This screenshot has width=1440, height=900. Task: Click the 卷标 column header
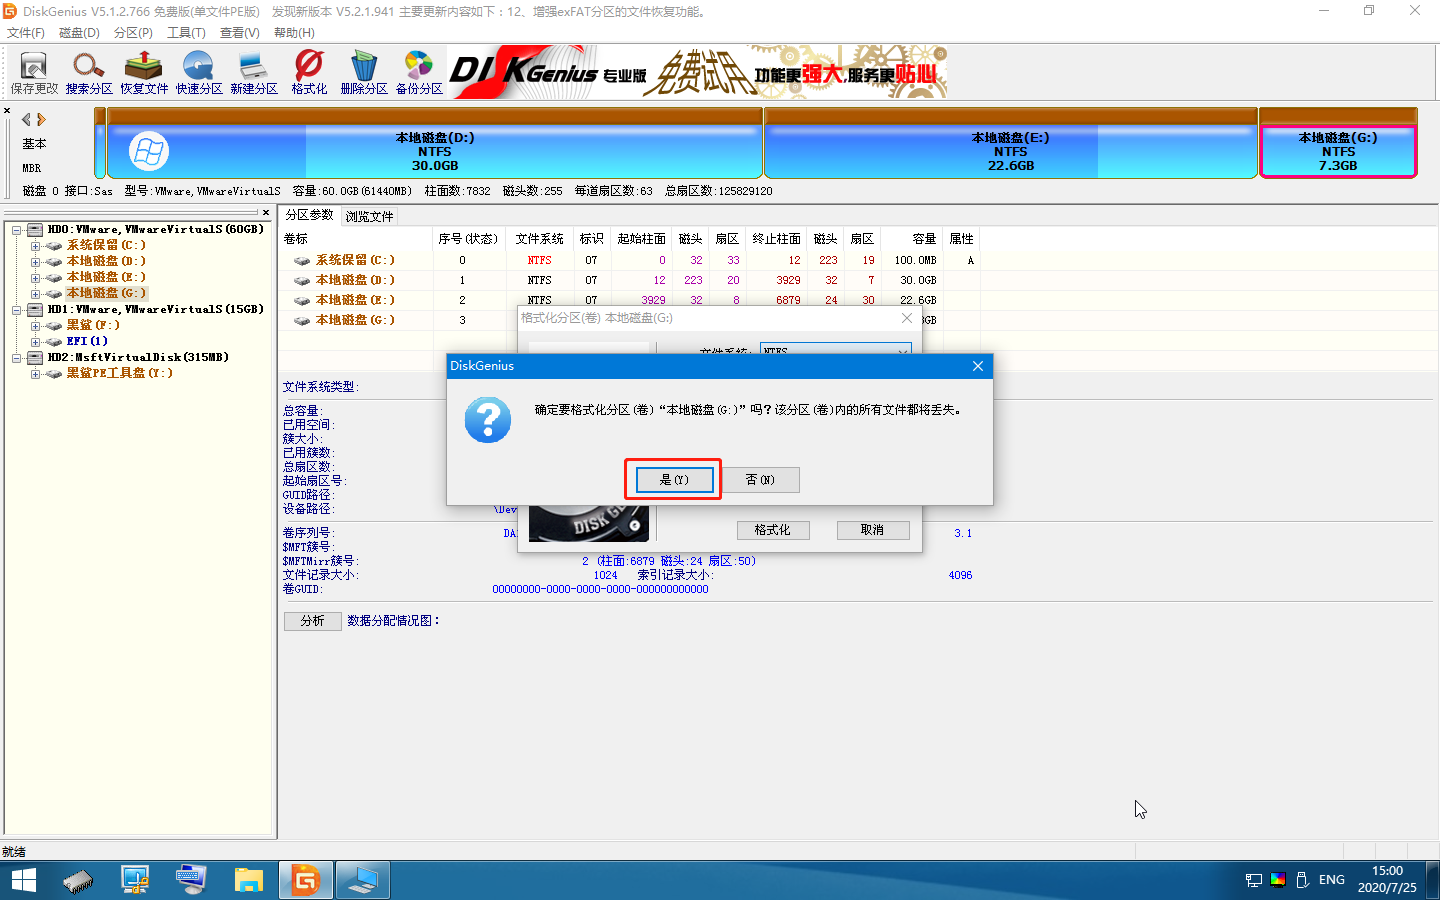coord(357,239)
